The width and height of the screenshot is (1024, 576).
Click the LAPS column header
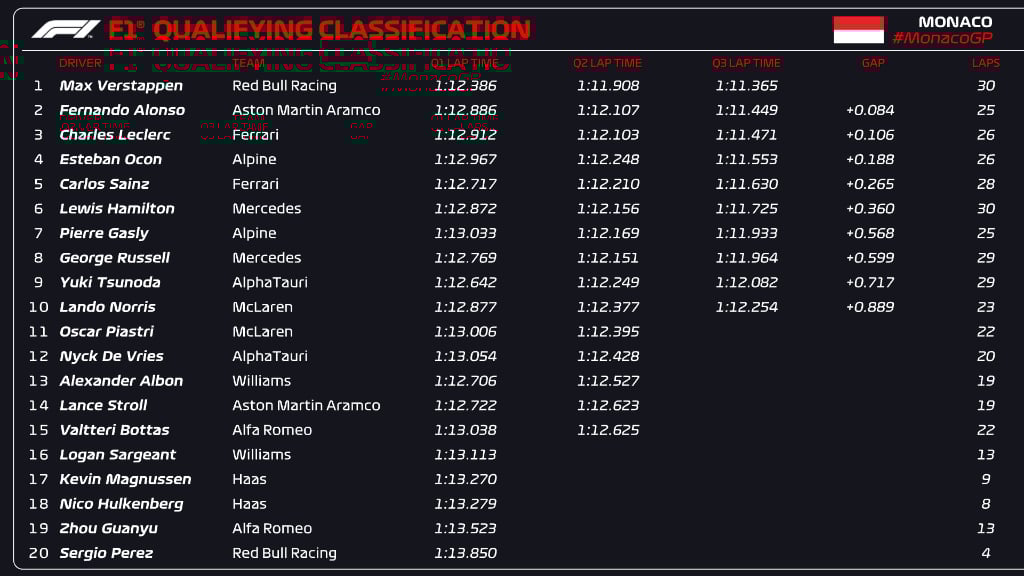coord(985,63)
